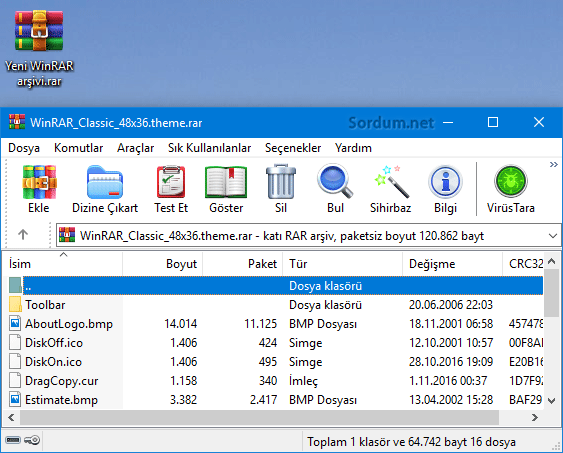Sort by the Tür column header
Viewport: 563px width, 453px height.
343,264
